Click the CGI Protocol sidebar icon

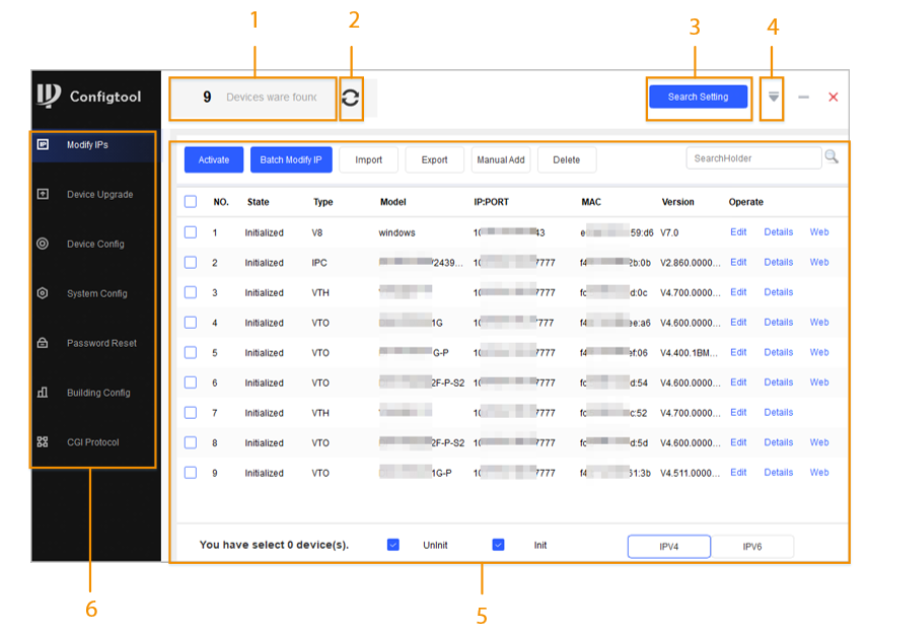43,442
